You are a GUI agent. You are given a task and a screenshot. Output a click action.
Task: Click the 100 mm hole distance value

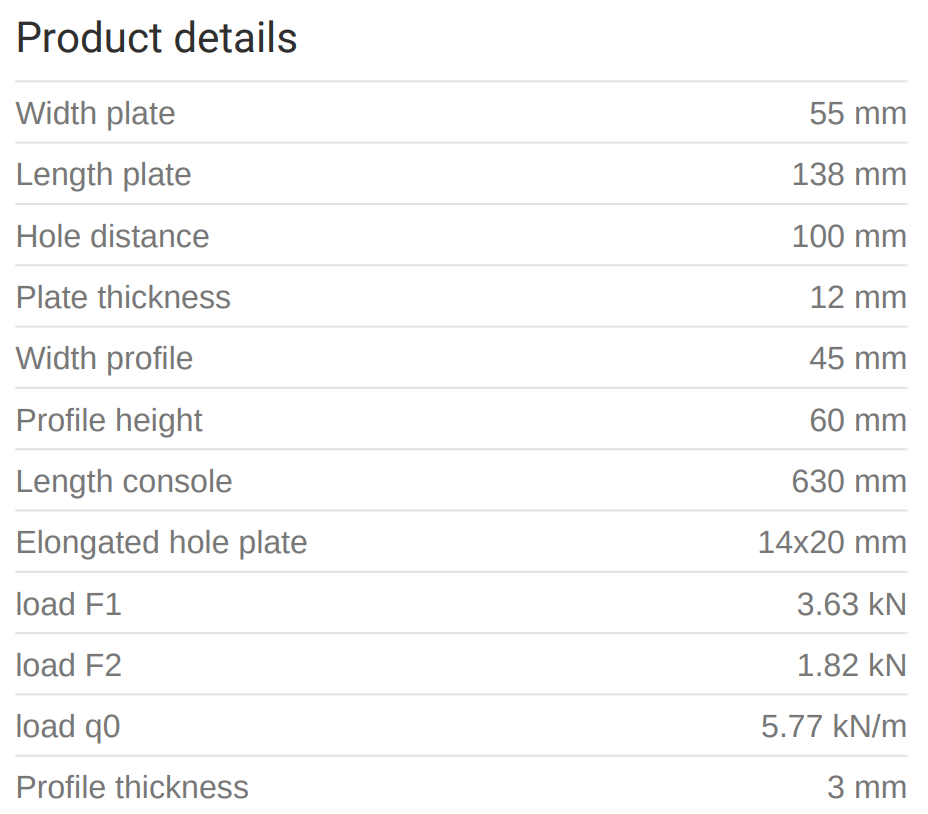(x=848, y=237)
